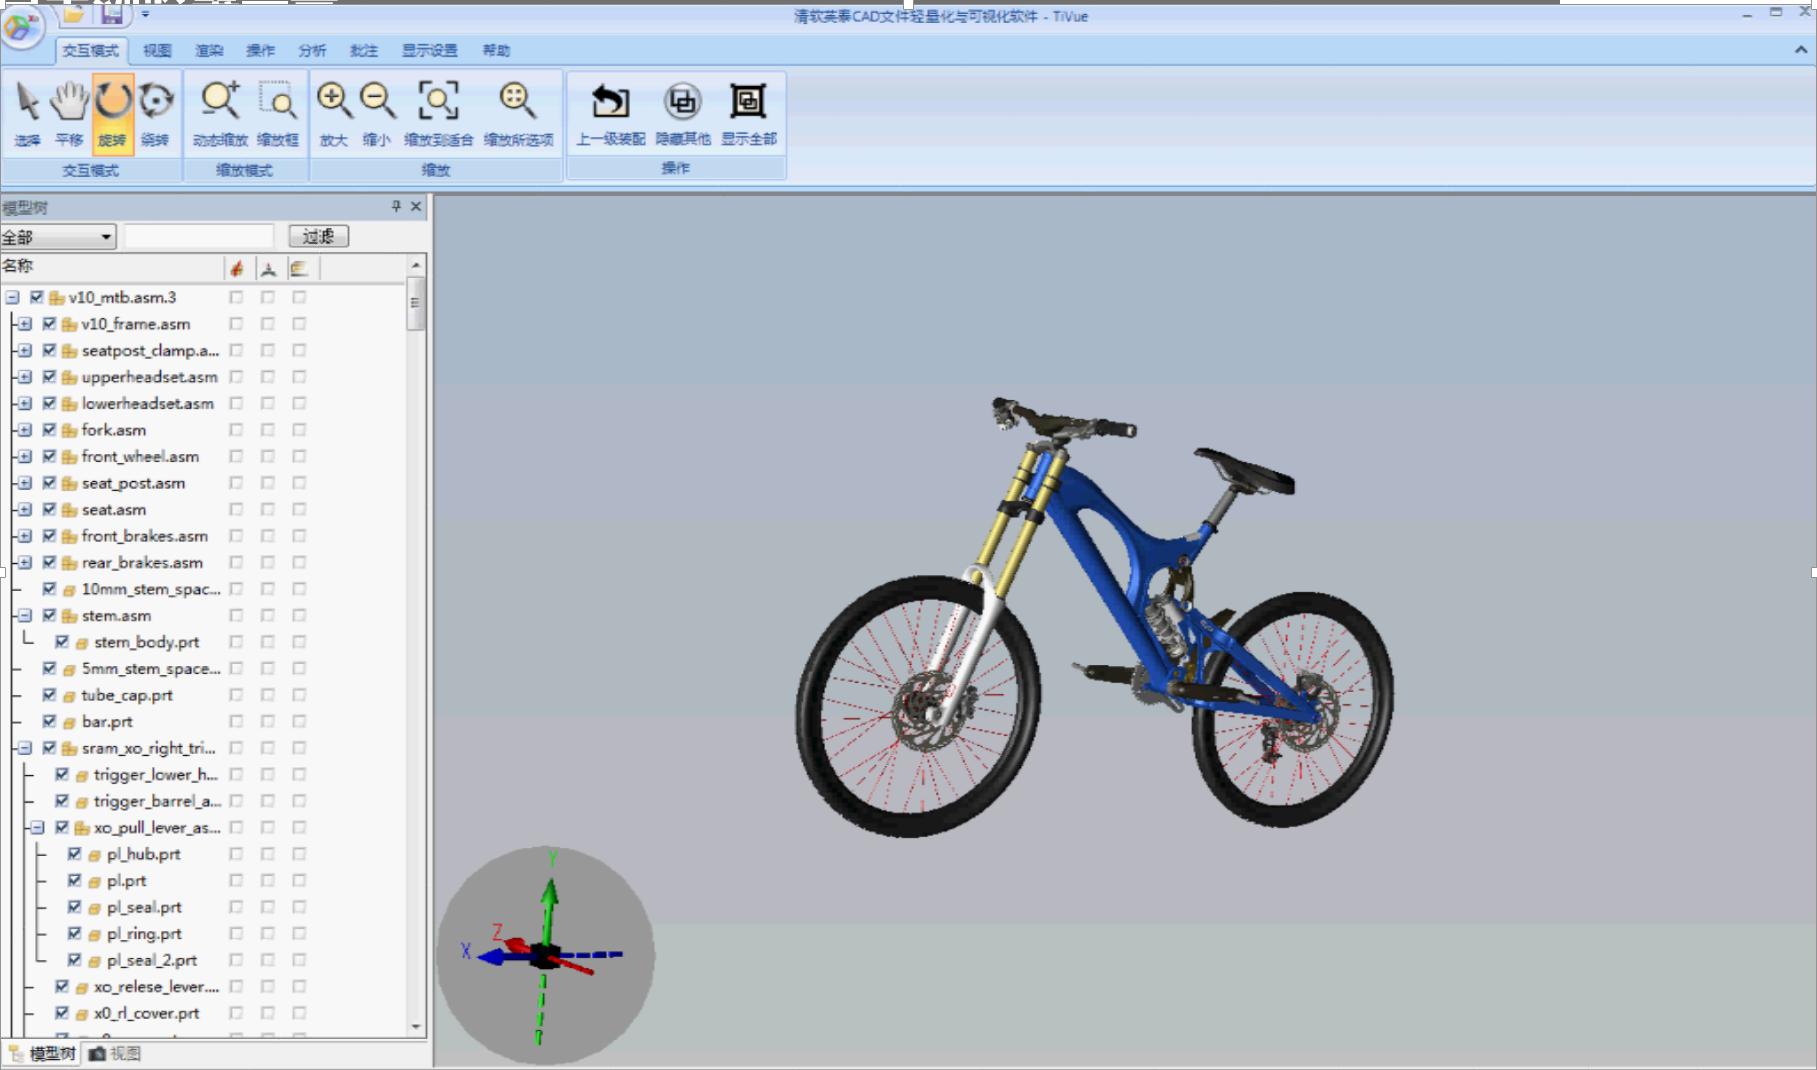Collapse xo_pull_lever assembly node
The image size is (1817, 1070).
(37, 827)
